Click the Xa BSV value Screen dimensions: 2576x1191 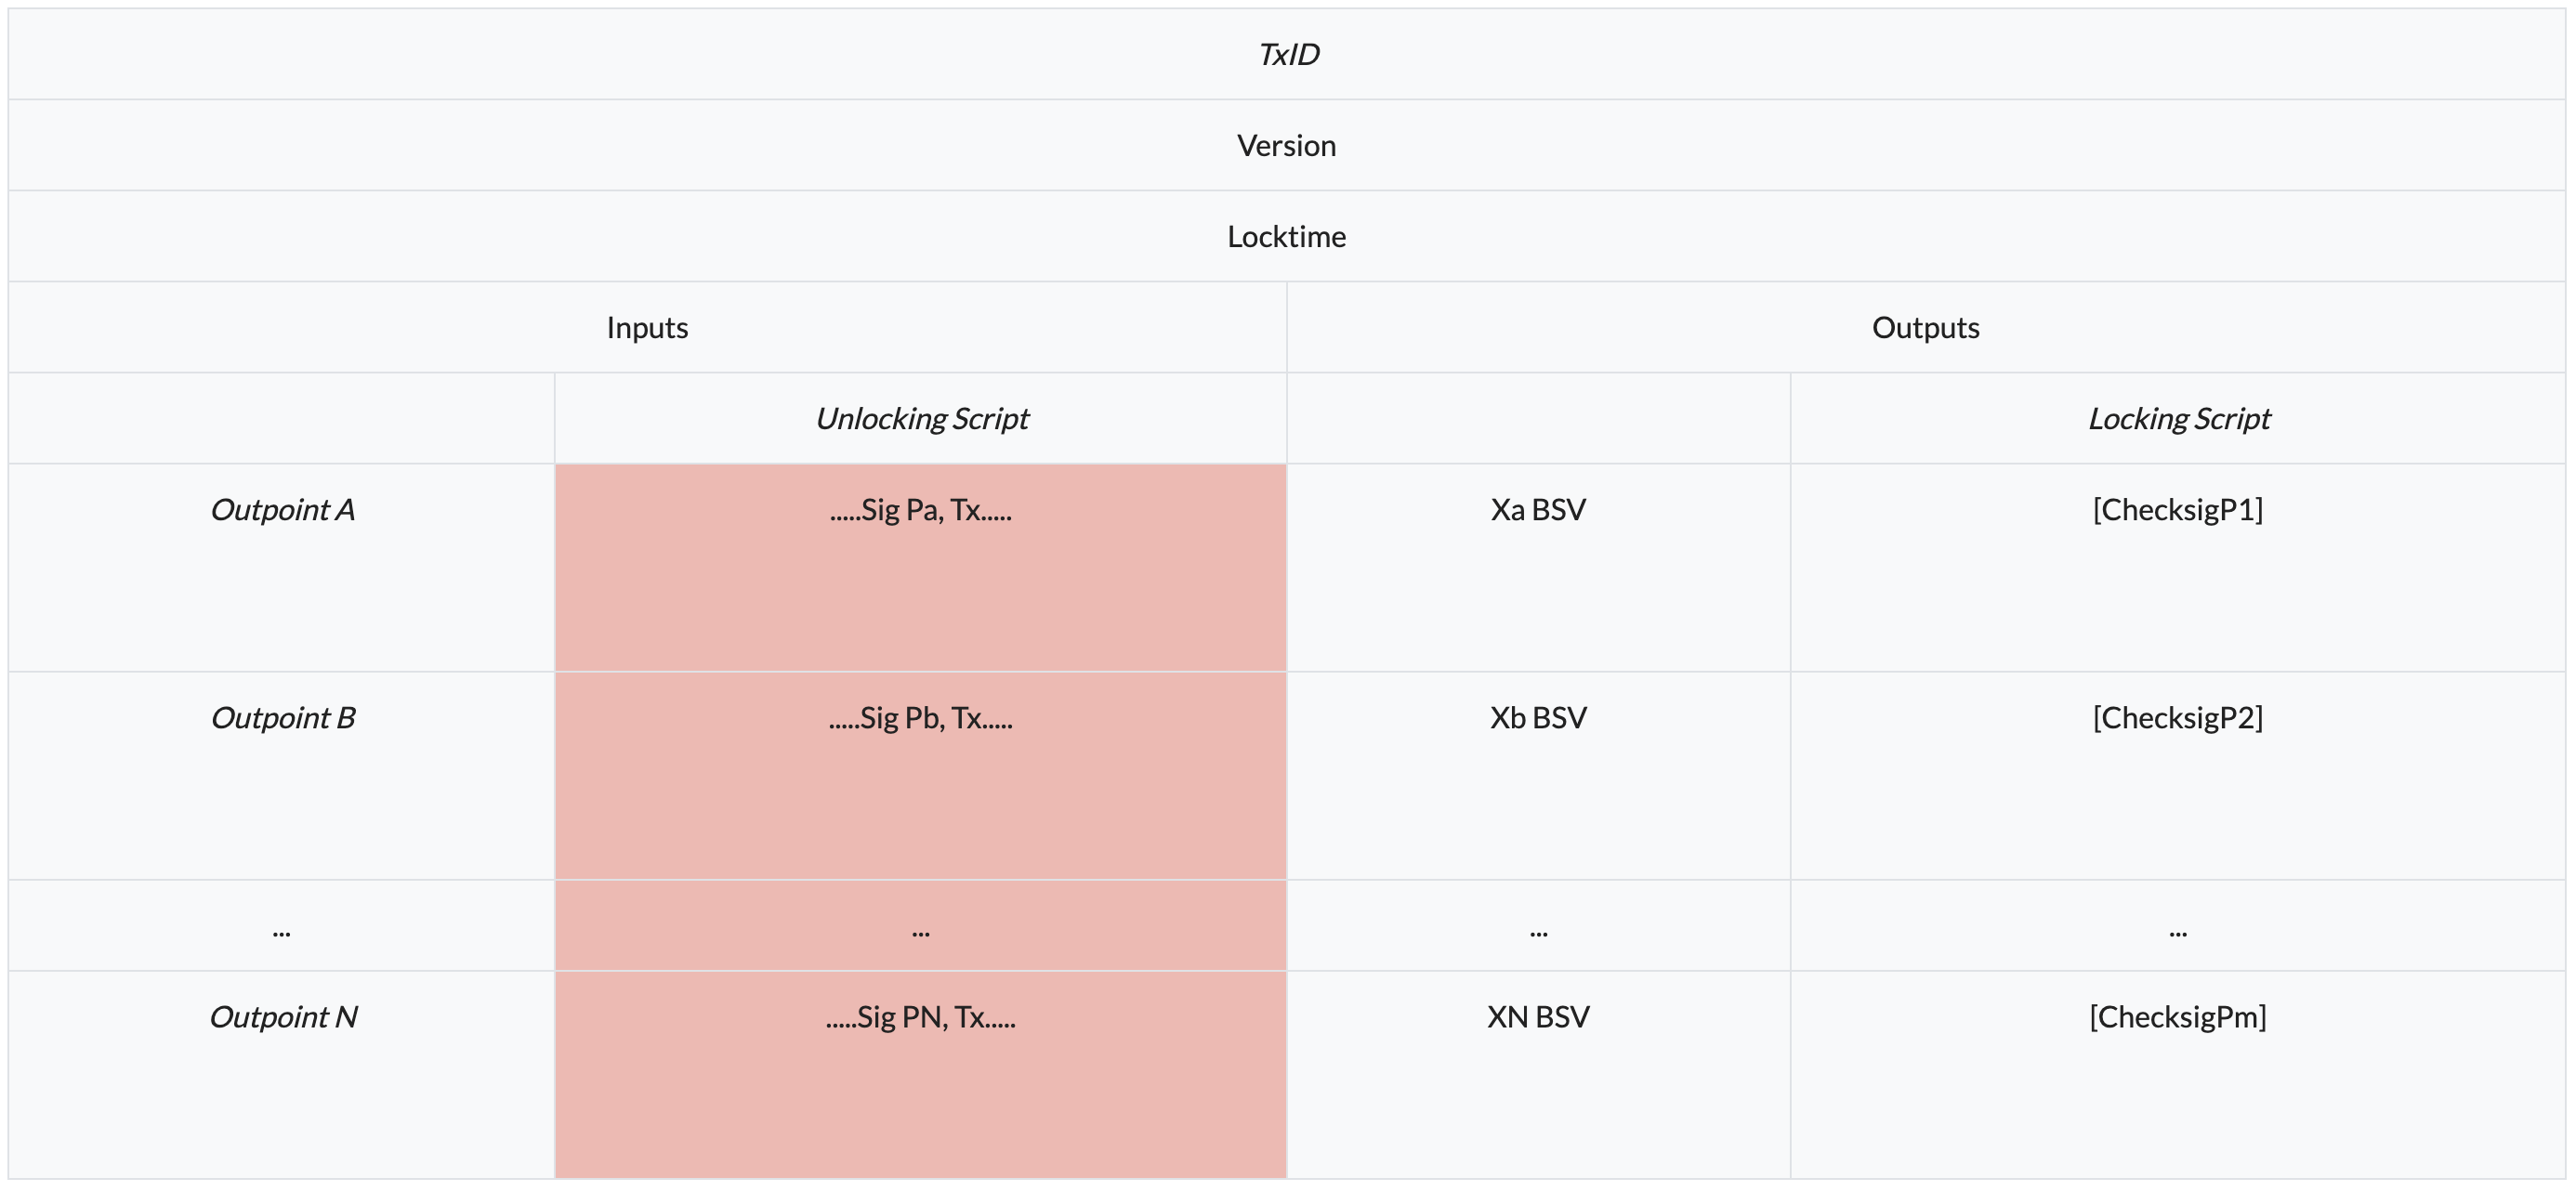1537,510
